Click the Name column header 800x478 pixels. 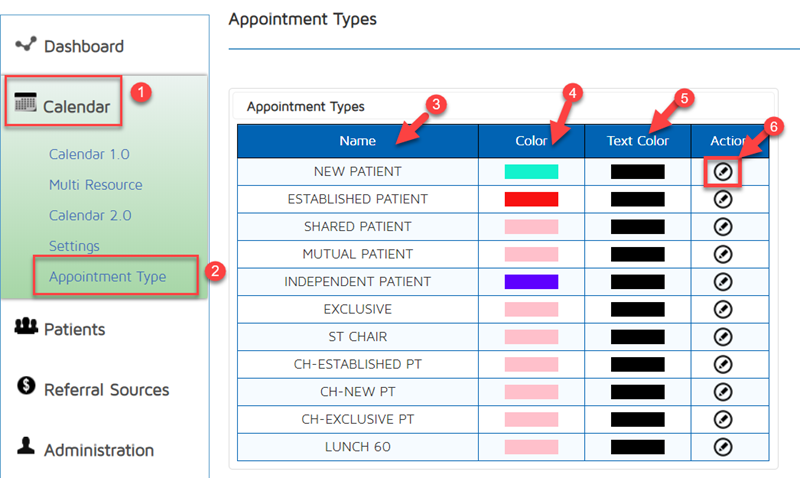coord(357,141)
